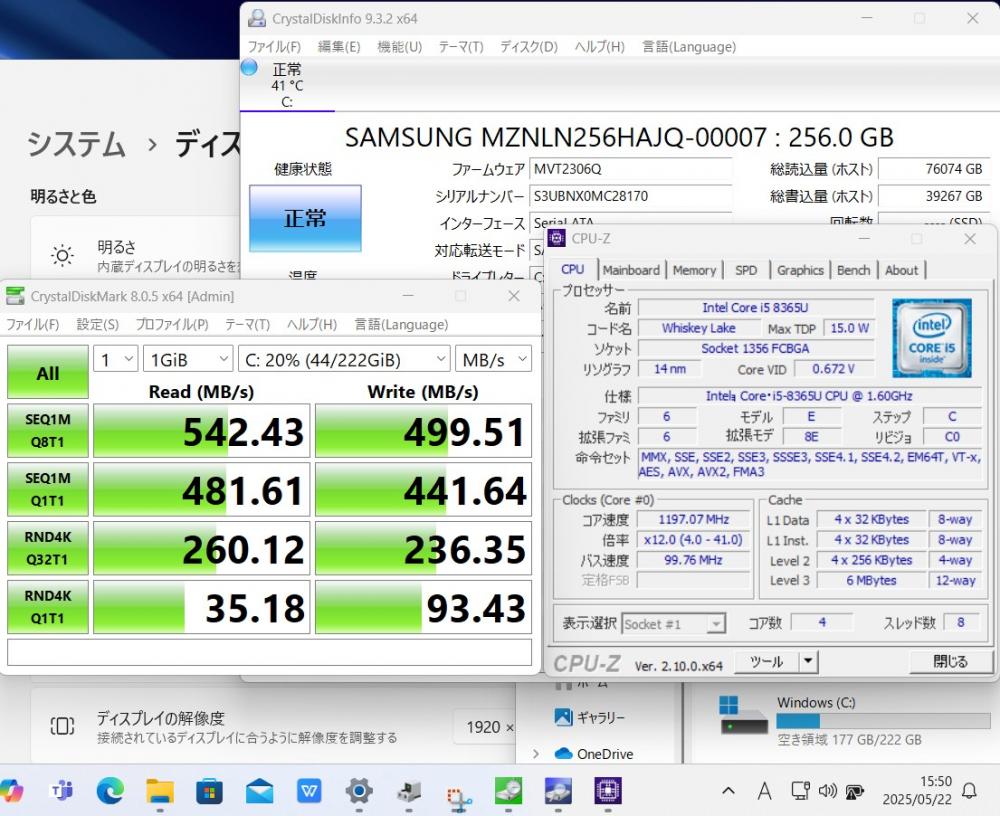Open File Explorer from the taskbar

(159, 792)
